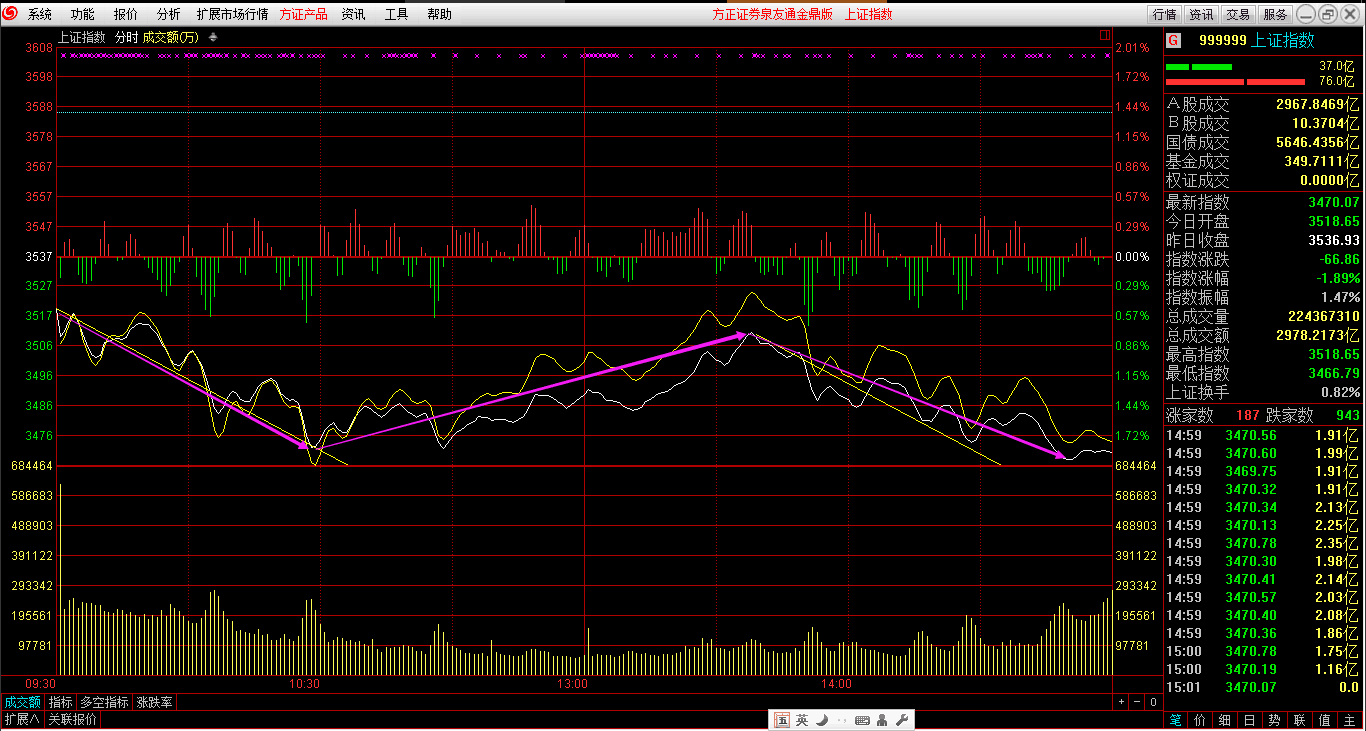Select the 细 tab in bottom right
The width and height of the screenshot is (1366, 731).
coord(1225,720)
